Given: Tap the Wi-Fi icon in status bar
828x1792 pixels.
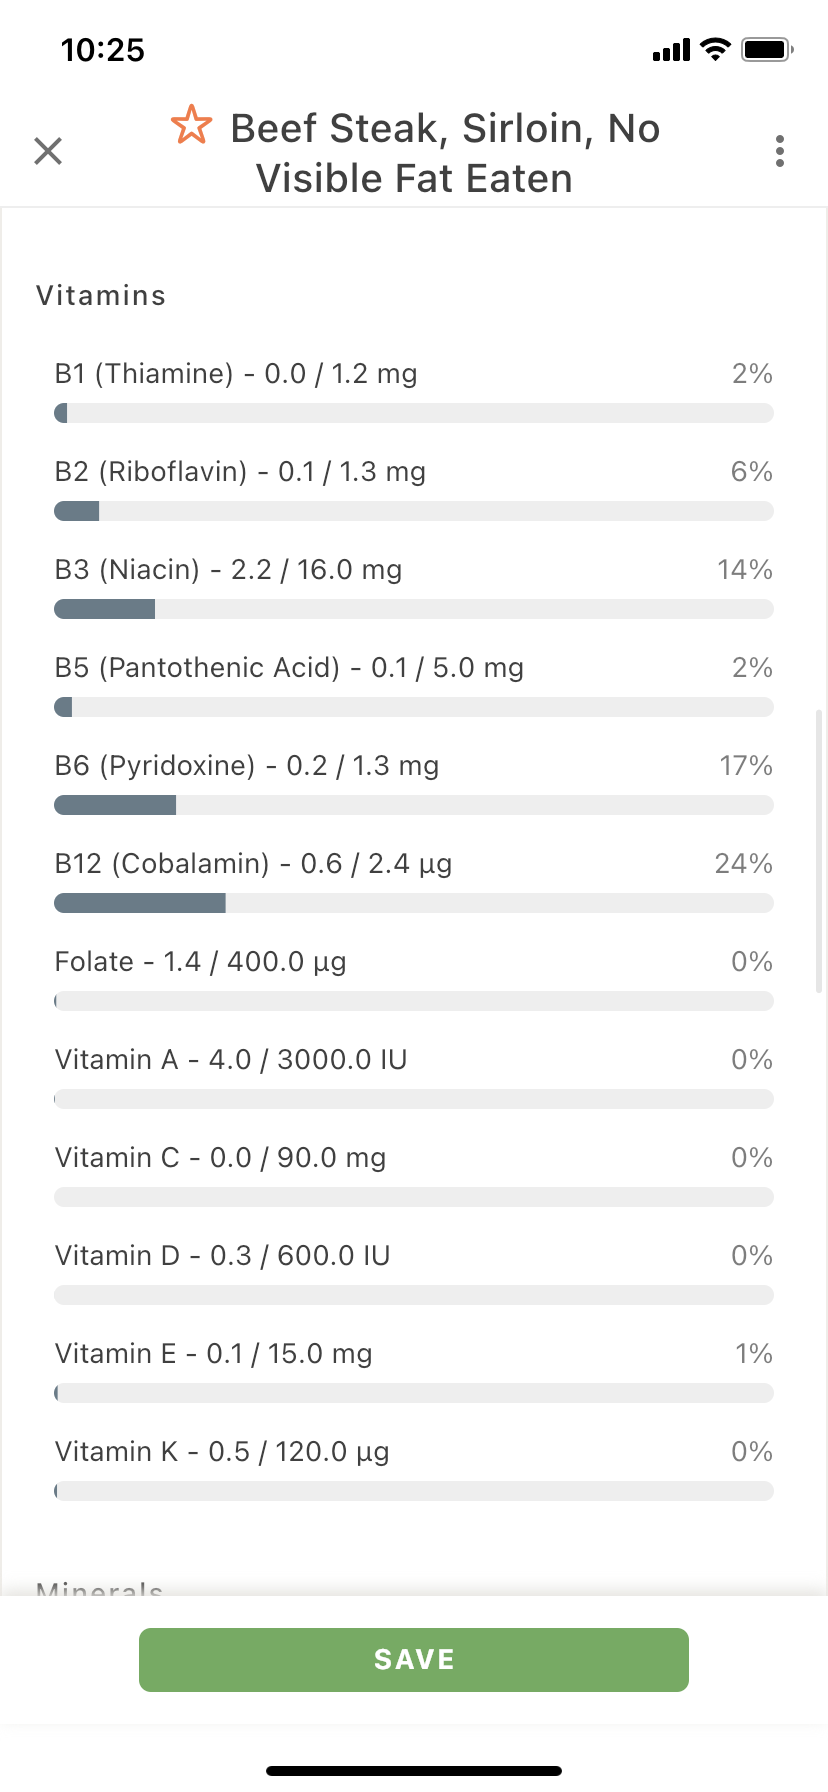Looking at the screenshot, I should pyautogui.click(x=715, y=49).
